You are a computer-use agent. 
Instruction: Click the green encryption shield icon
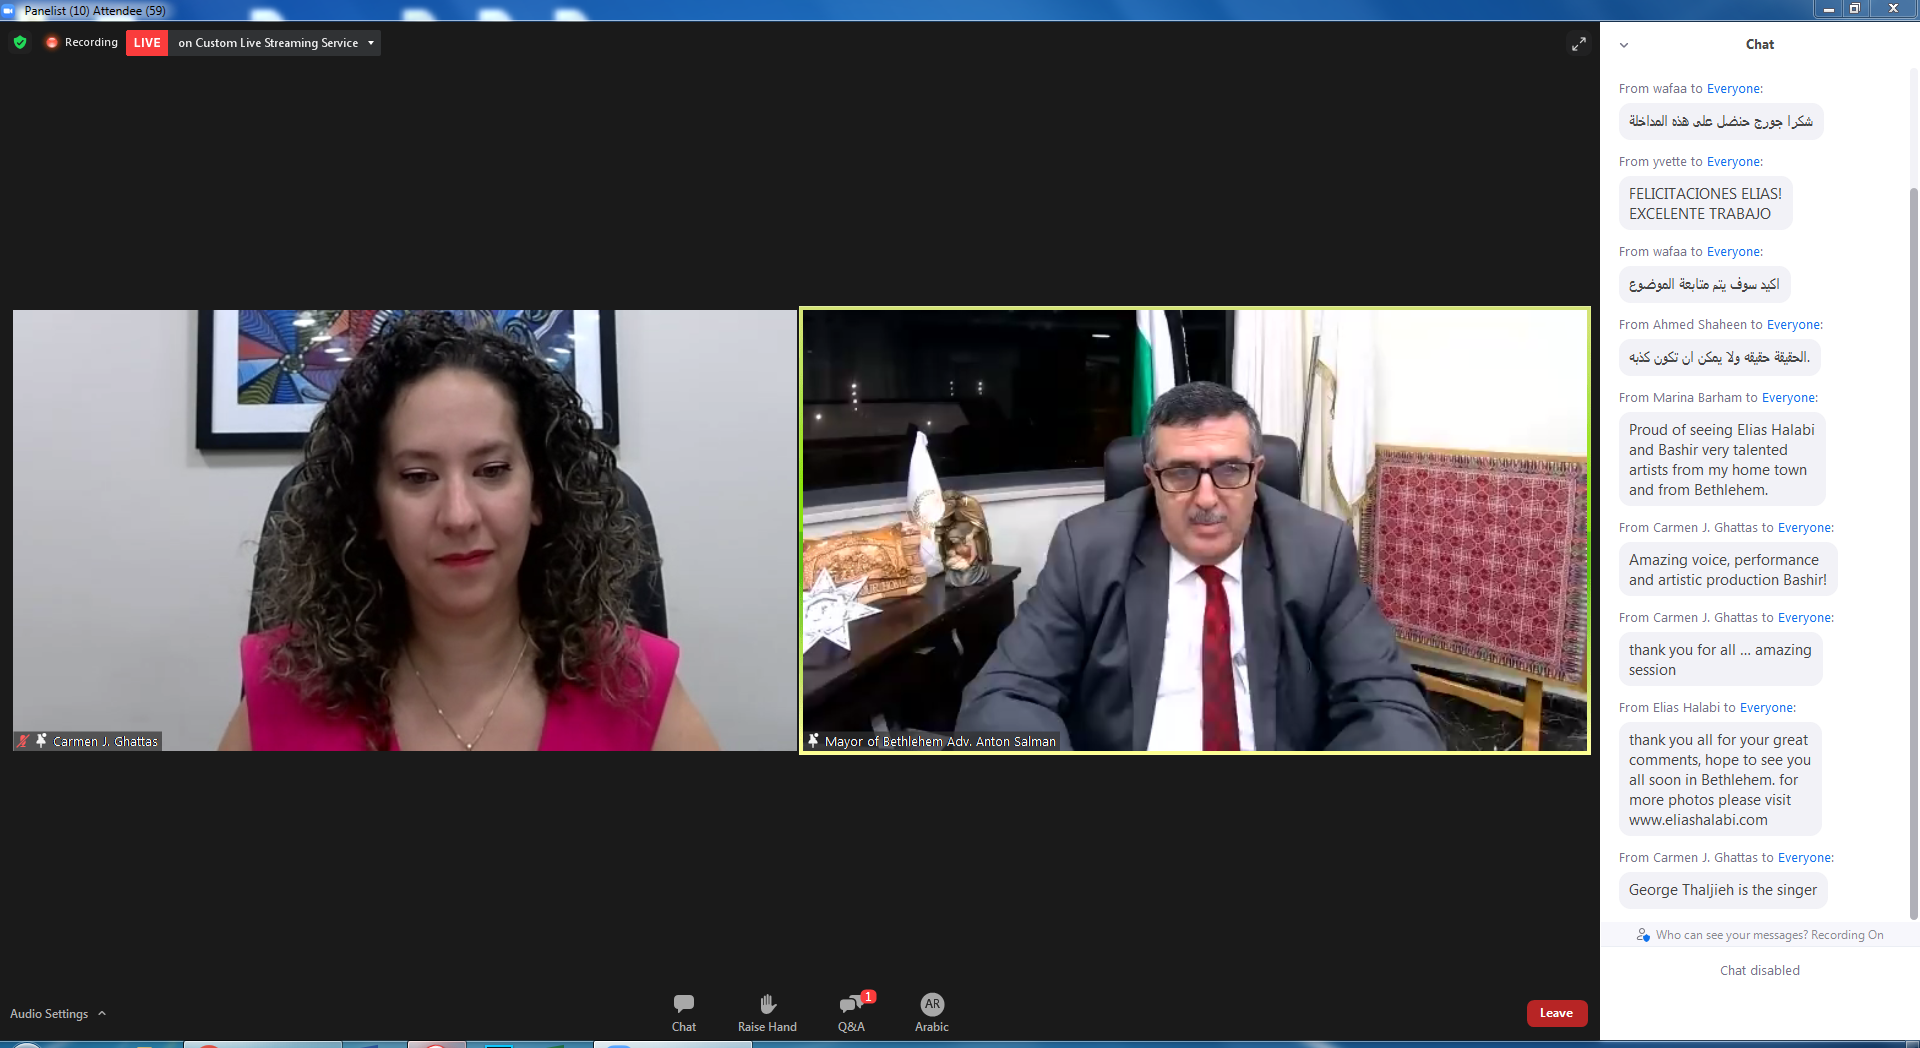tap(20, 42)
